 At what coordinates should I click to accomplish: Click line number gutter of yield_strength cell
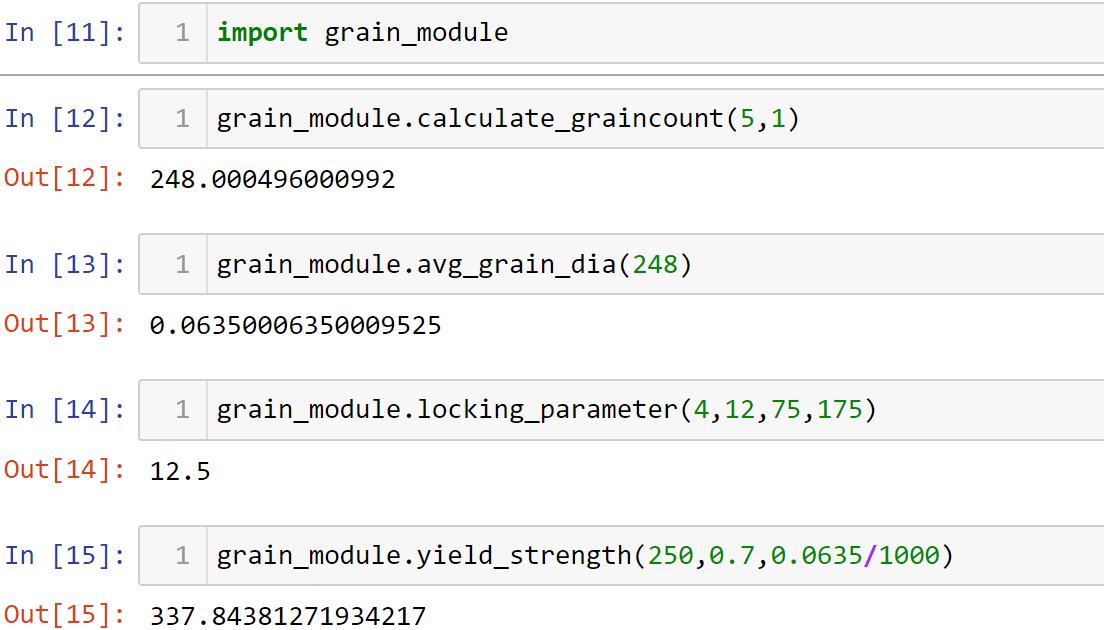pos(182,556)
